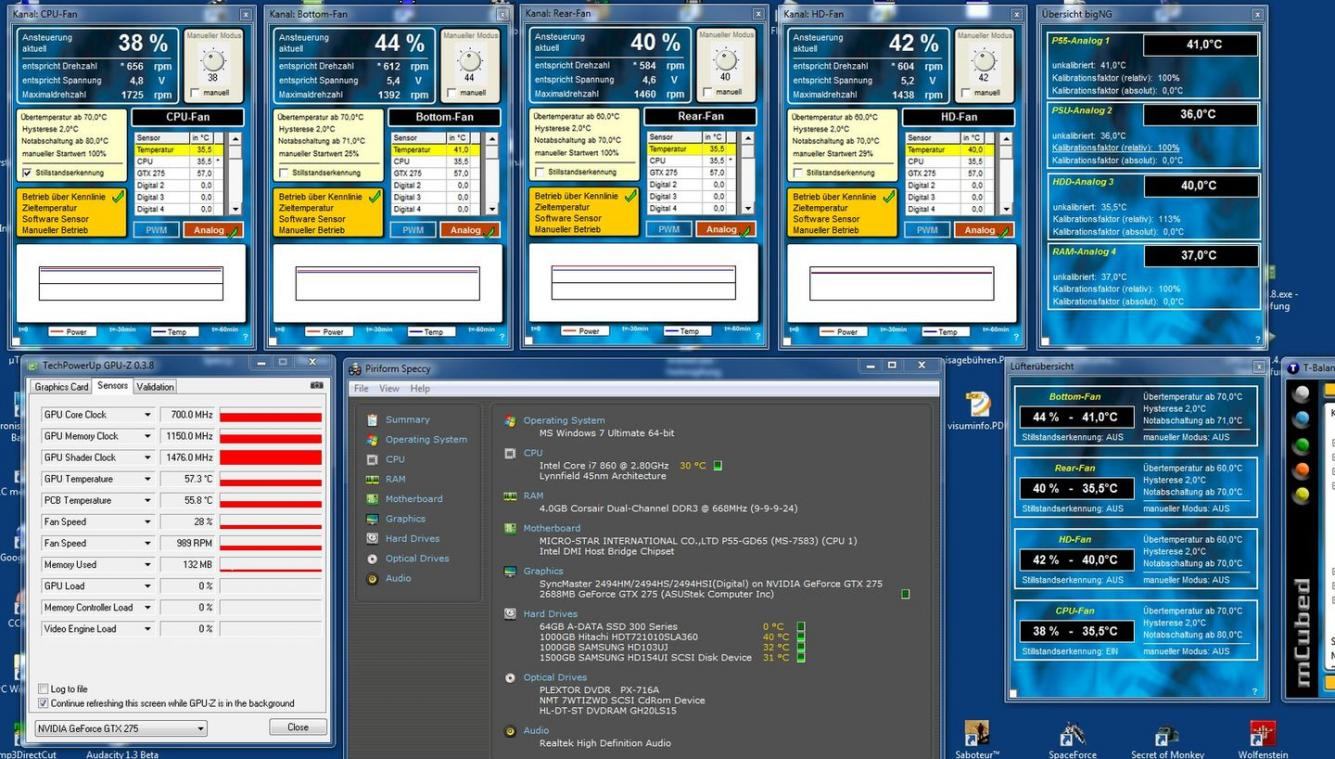Image resolution: width=1335 pixels, height=759 pixels.
Task: Open the GPU Shader Clock sensor dropdown
Action: [148, 458]
